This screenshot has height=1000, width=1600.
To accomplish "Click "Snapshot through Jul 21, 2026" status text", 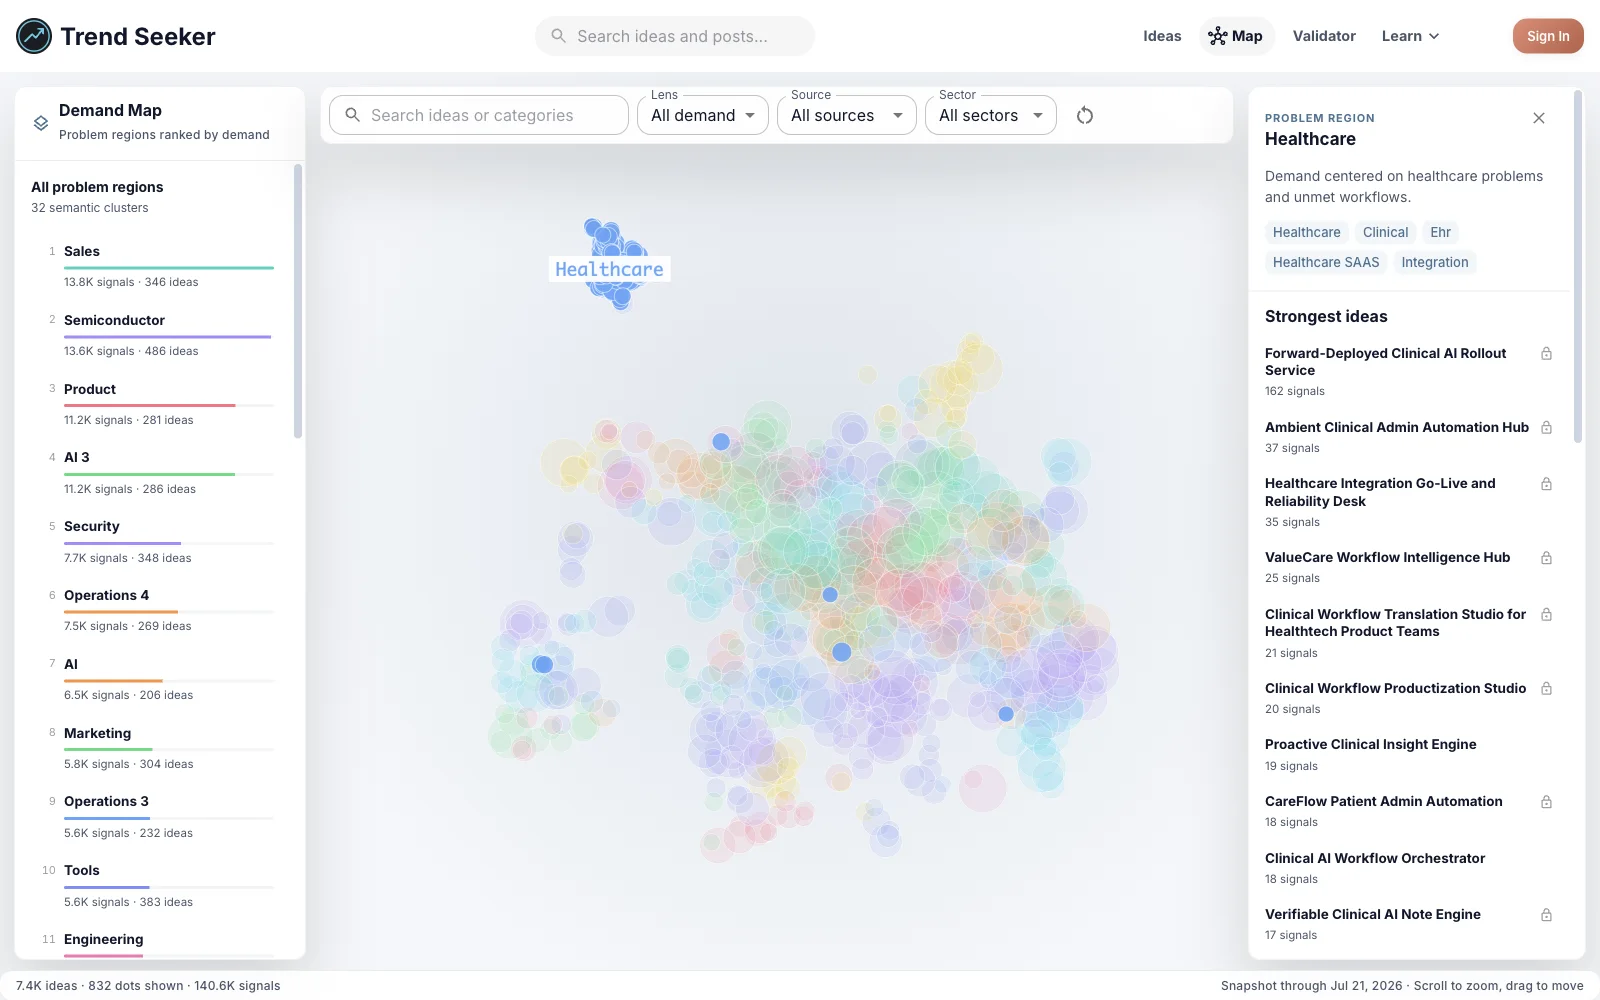I will point(1311,985).
